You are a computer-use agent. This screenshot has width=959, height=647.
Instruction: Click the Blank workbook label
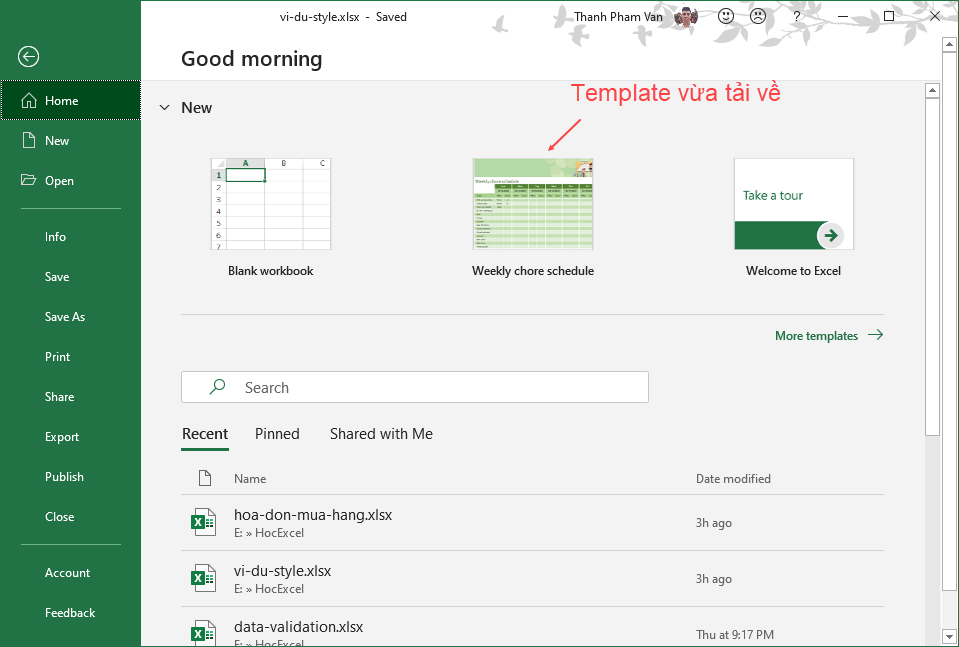point(270,271)
